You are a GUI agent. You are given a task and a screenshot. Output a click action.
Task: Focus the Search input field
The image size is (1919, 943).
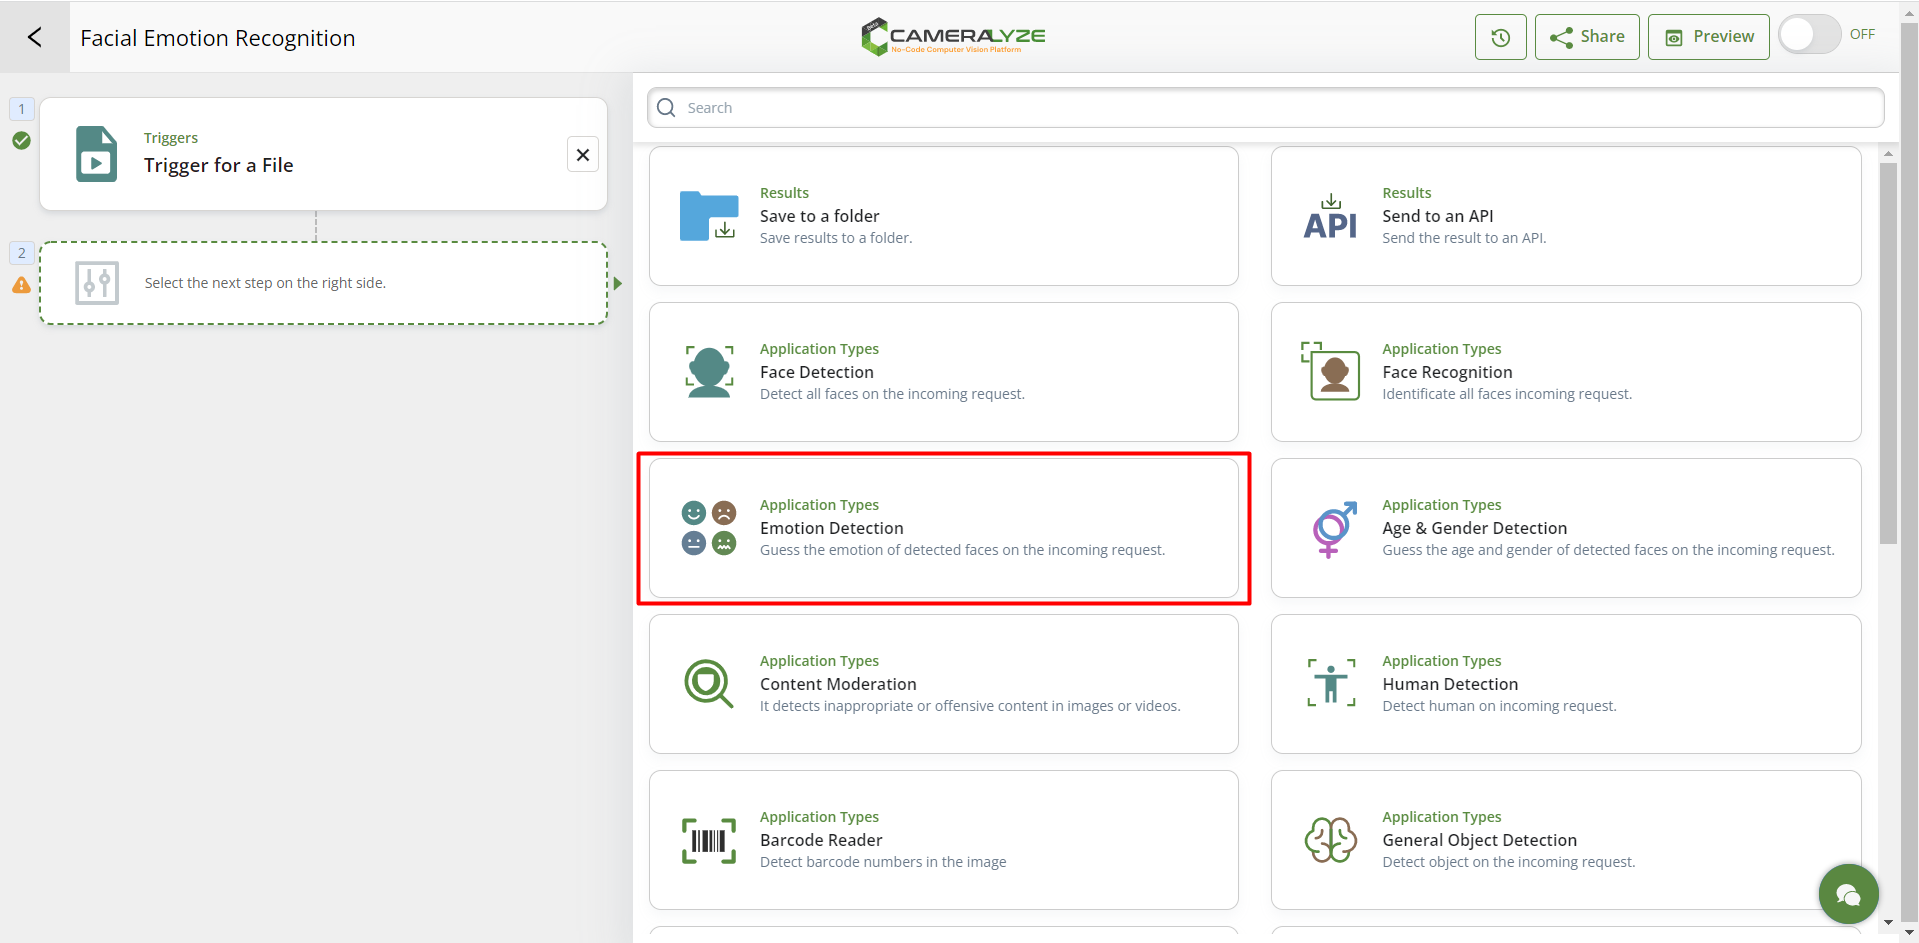[x=1265, y=108]
